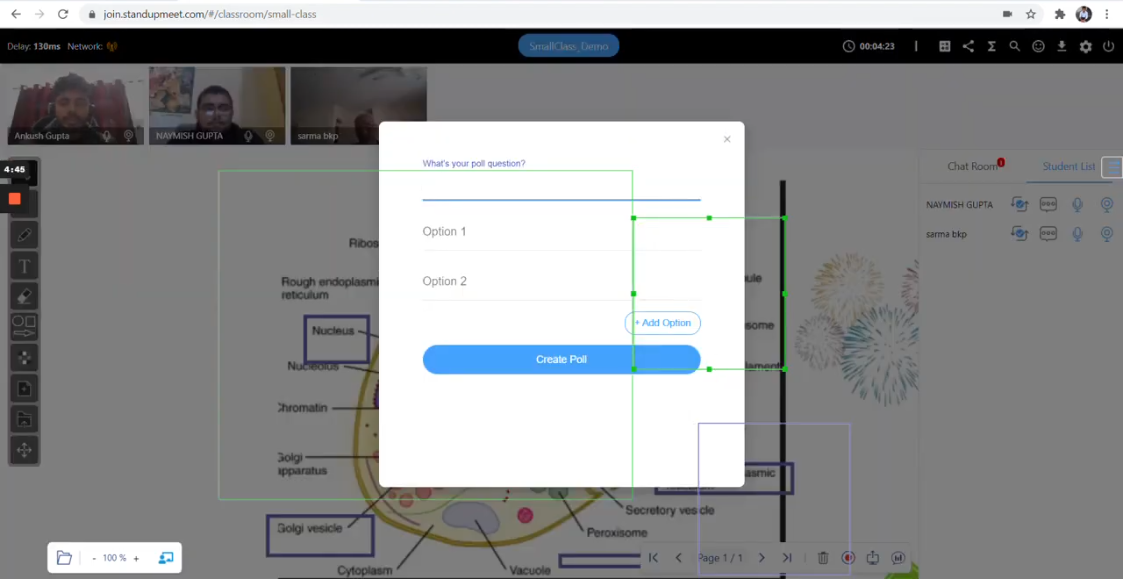
Task: Open the shapes and arrow tool
Action: 24,327
